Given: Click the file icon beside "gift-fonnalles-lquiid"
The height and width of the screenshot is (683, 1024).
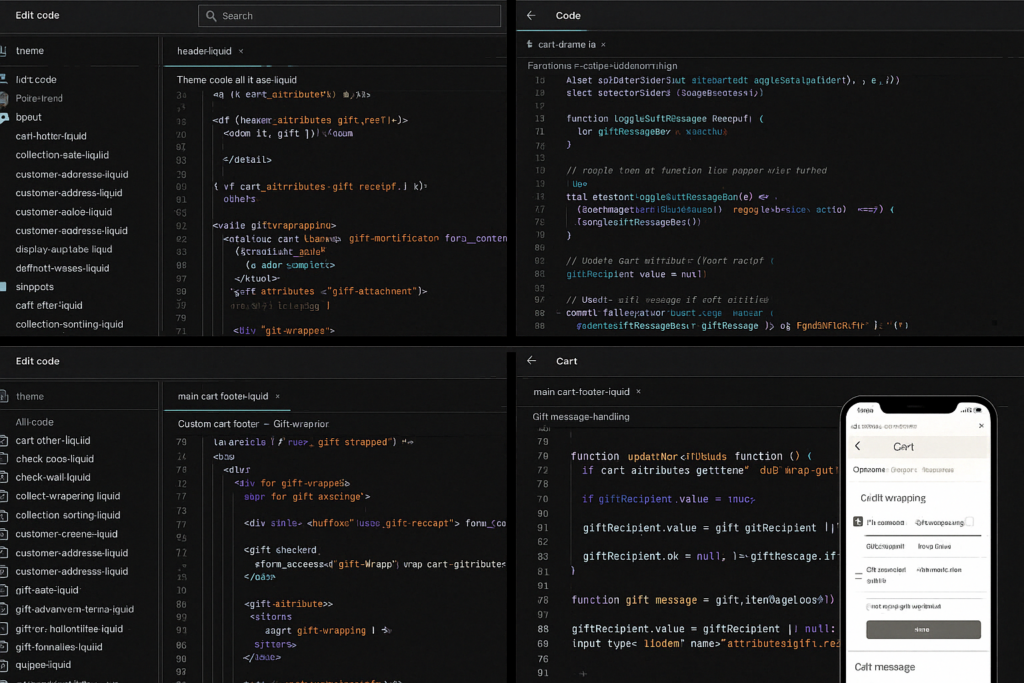Looking at the screenshot, I should (x=4, y=647).
